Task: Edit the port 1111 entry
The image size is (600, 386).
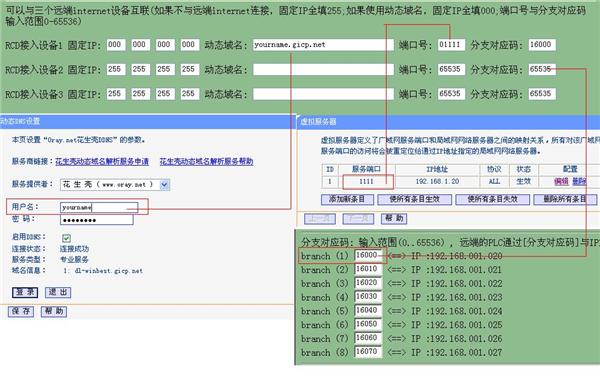Action: click(x=561, y=181)
